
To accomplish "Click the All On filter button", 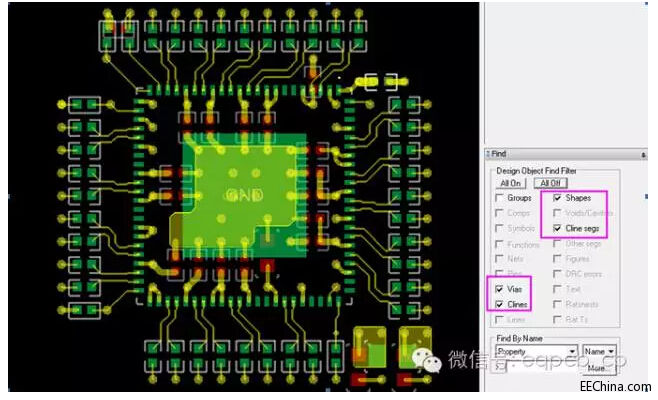I will (x=511, y=183).
